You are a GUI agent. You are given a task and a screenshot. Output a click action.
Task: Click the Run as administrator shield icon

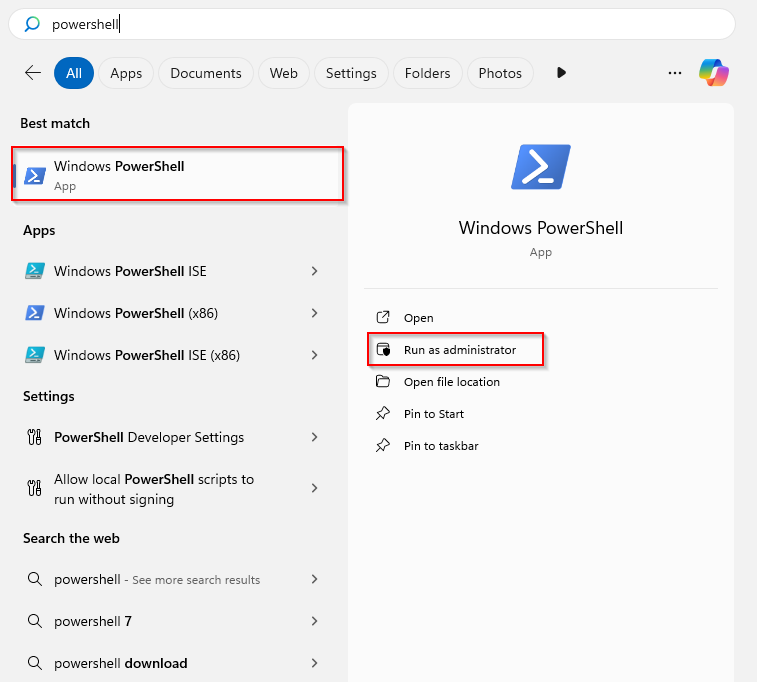point(383,349)
